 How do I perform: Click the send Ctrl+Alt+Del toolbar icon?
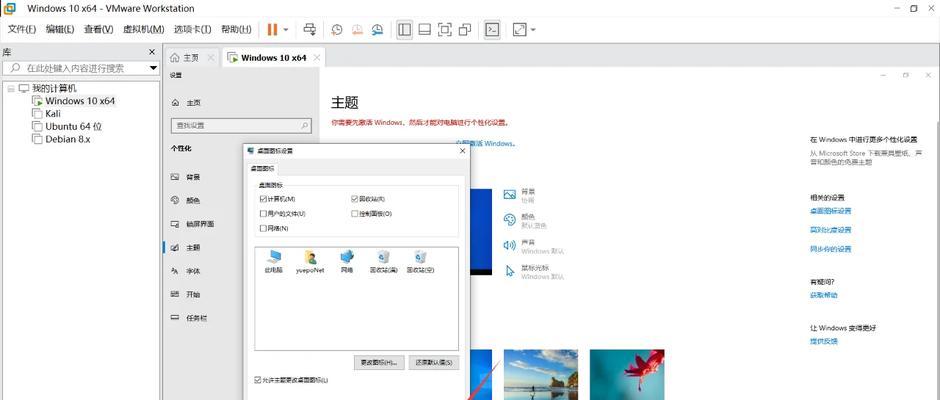[x=309, y=29]
